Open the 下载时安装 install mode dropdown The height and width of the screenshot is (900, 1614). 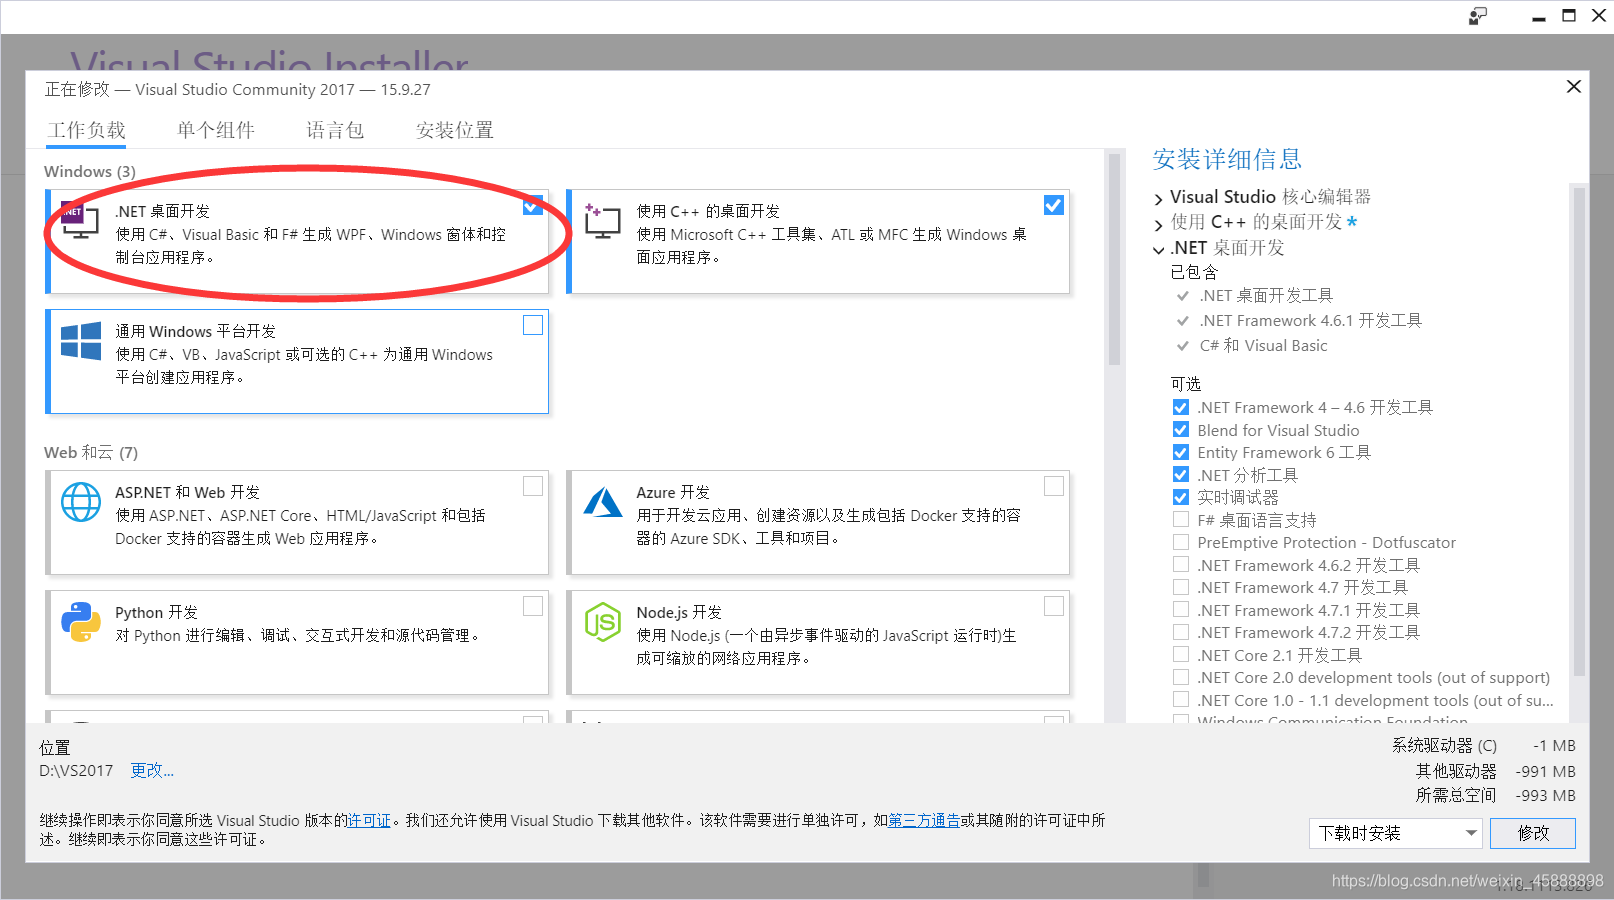(x=1395, y=833)
